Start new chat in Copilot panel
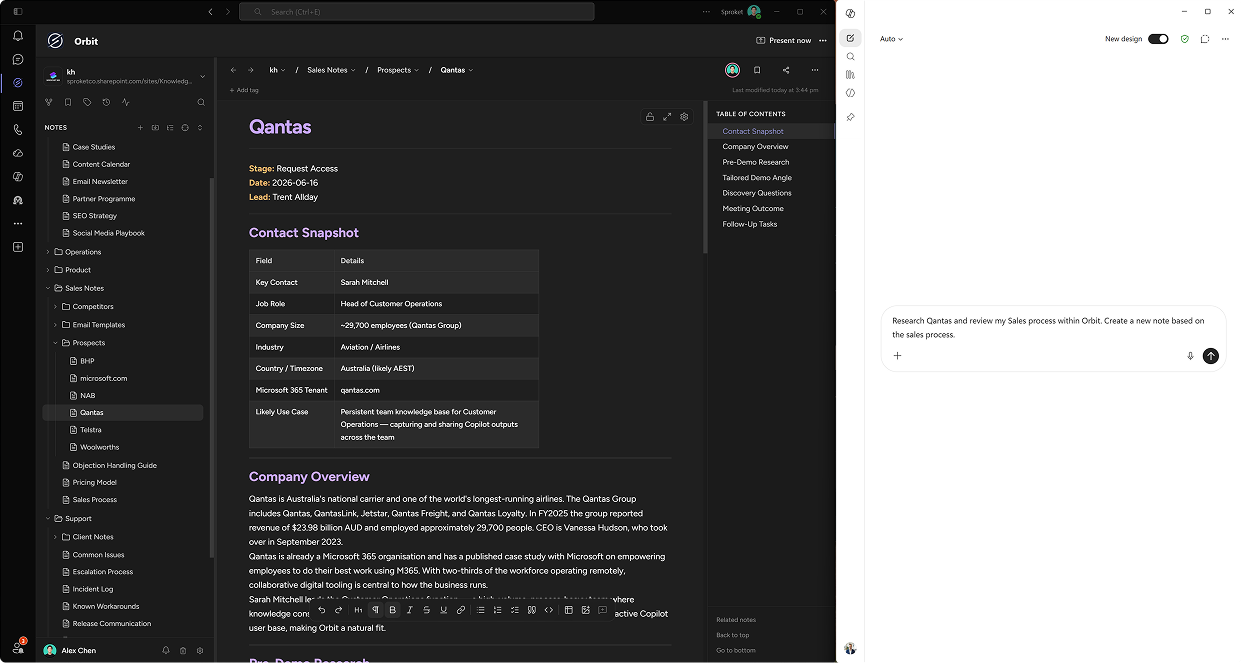The image size is (1242, 663). pyautogui.click(x=850, y=38)
